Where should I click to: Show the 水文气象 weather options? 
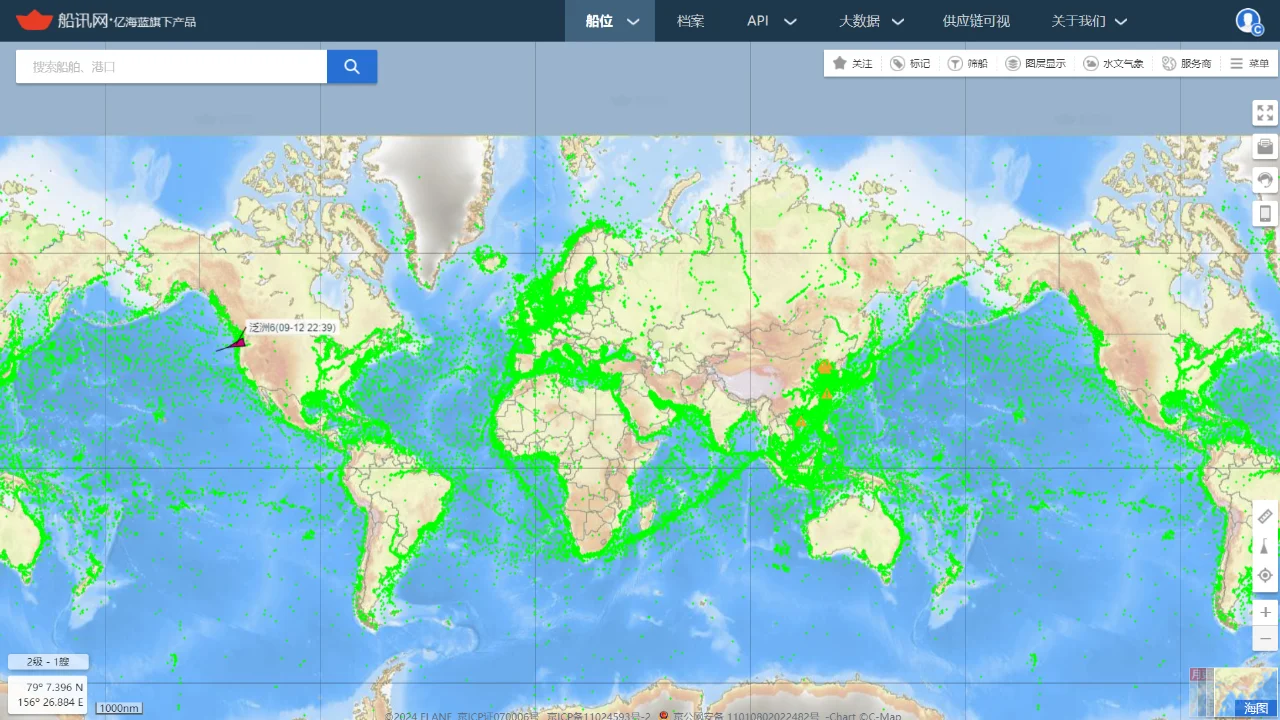[1113, 63]
